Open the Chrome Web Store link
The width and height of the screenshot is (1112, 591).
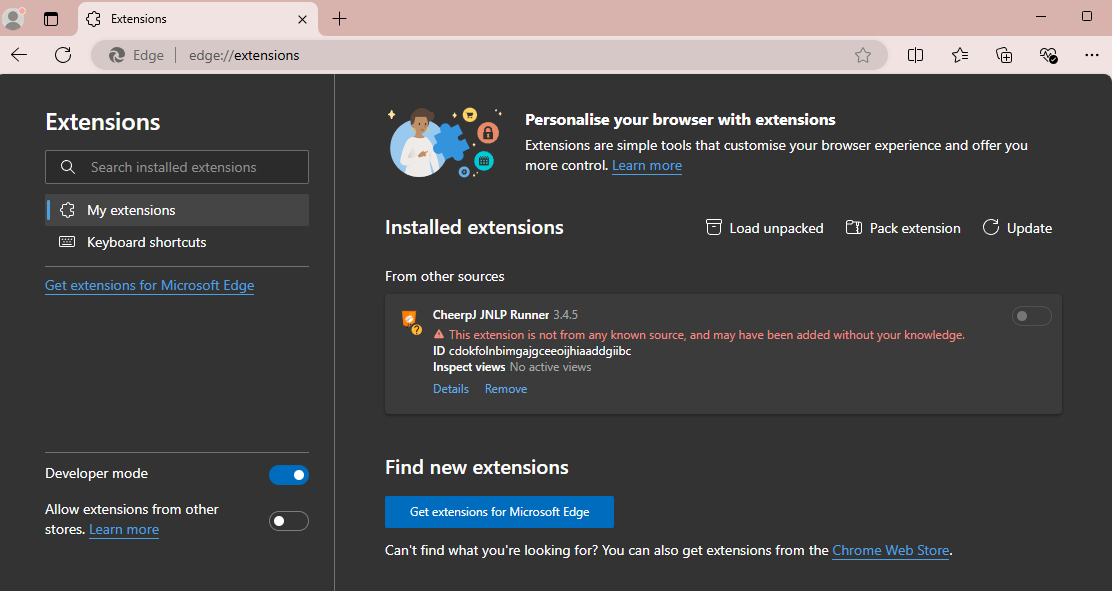tap(890, 550)
